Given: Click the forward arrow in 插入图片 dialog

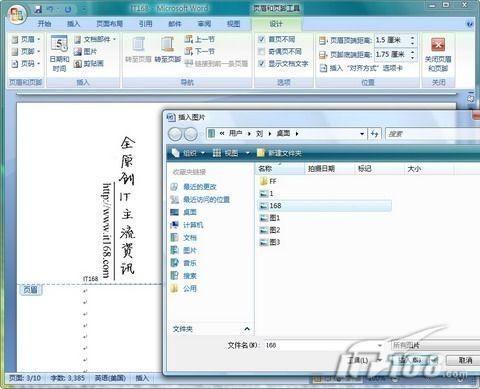Looking at the screenshot, I should (190, 134).
